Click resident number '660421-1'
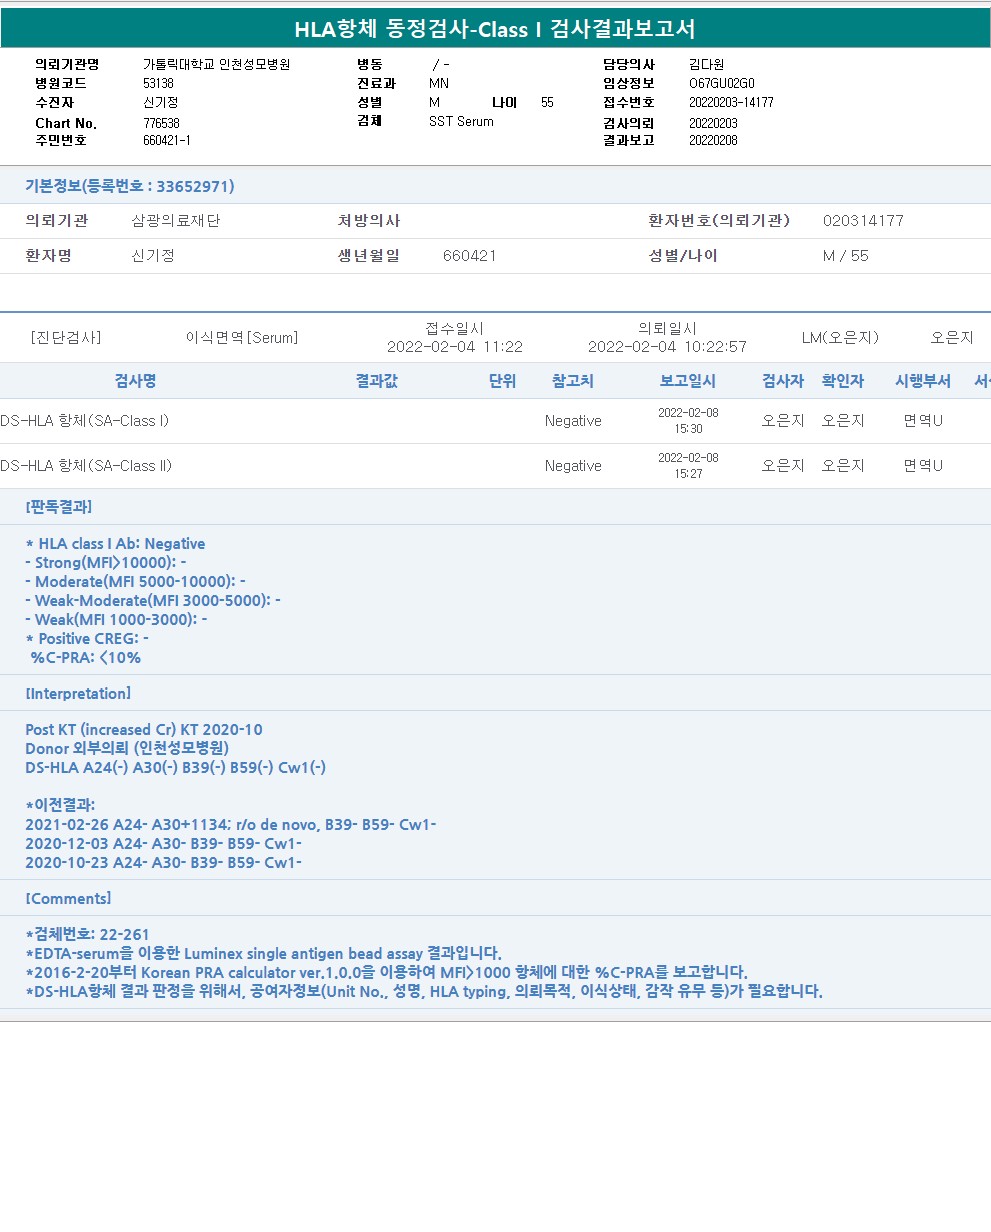The height and width of the screenshot is (1232, 991). tap(166, 141)
